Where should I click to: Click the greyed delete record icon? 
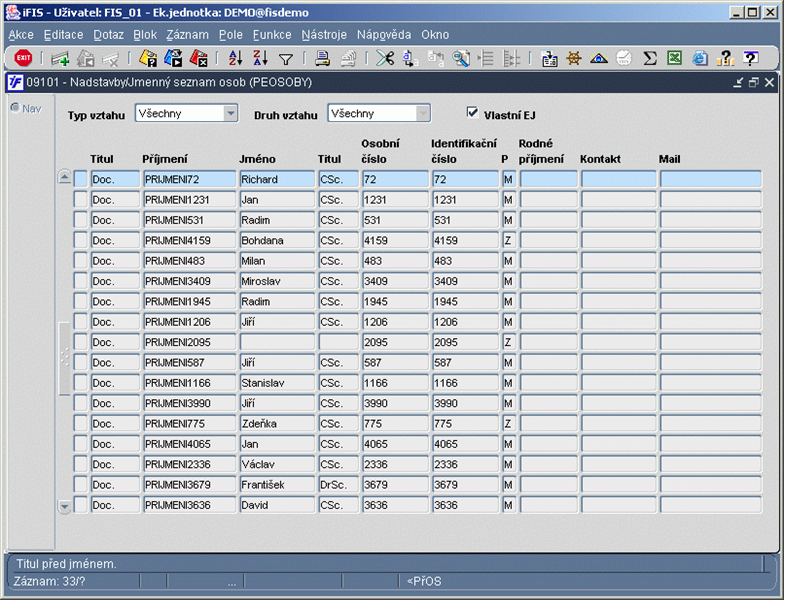click(x=111, y=59)
